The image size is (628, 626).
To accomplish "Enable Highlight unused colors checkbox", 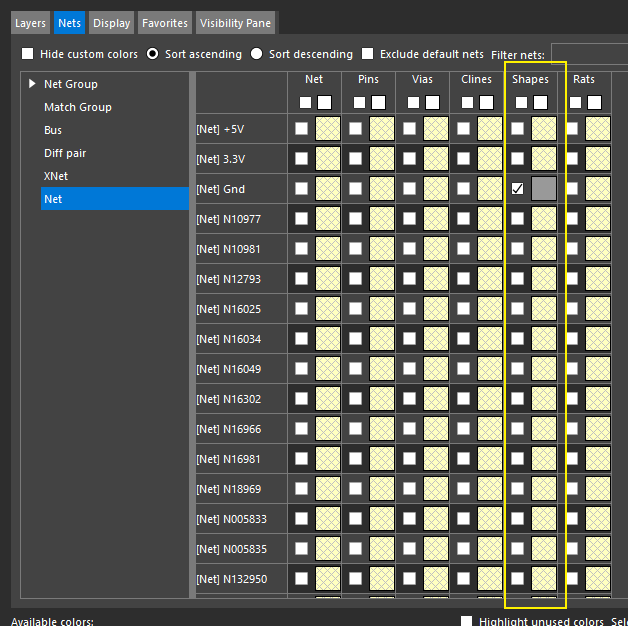I will [x=467, y=621].
